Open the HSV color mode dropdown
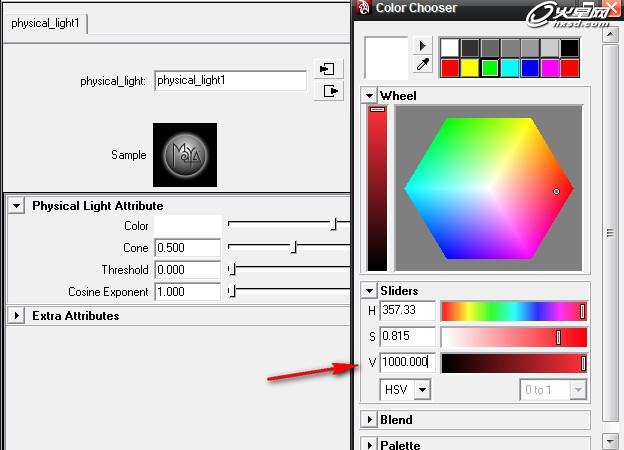The width and height of the screenshot is (624, 450). tap(407, 390)
